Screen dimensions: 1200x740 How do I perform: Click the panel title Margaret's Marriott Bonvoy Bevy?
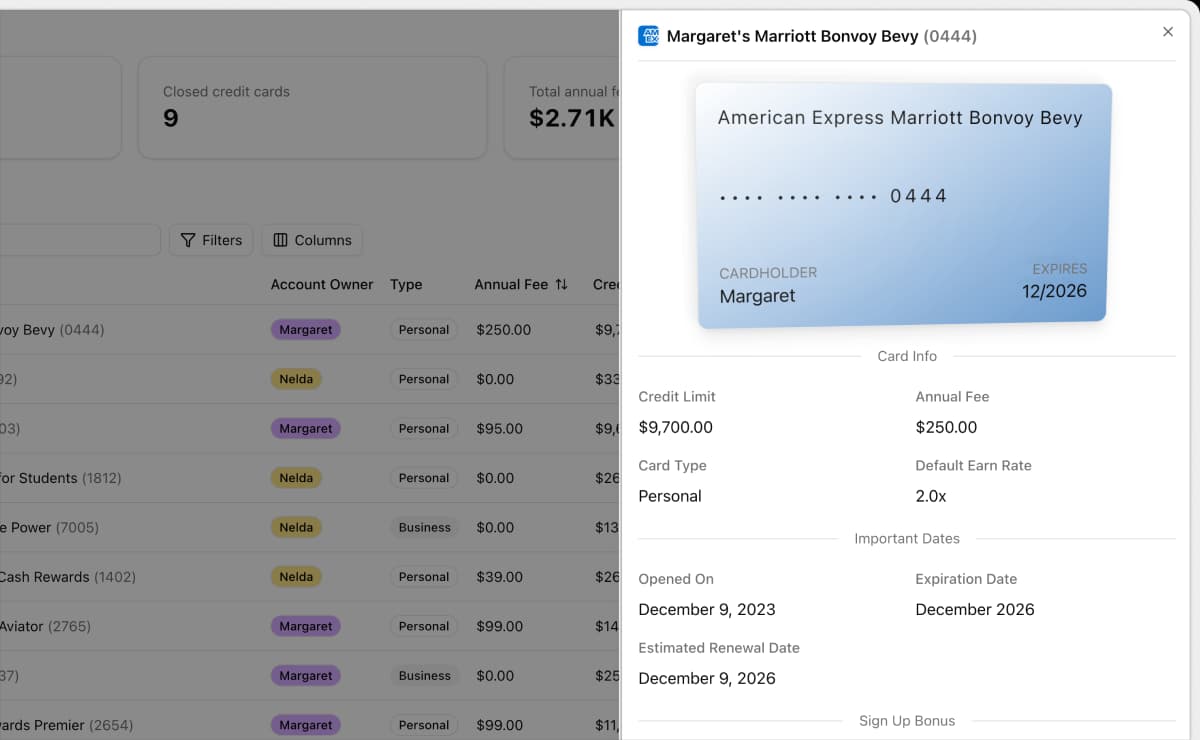pos(792,36)
